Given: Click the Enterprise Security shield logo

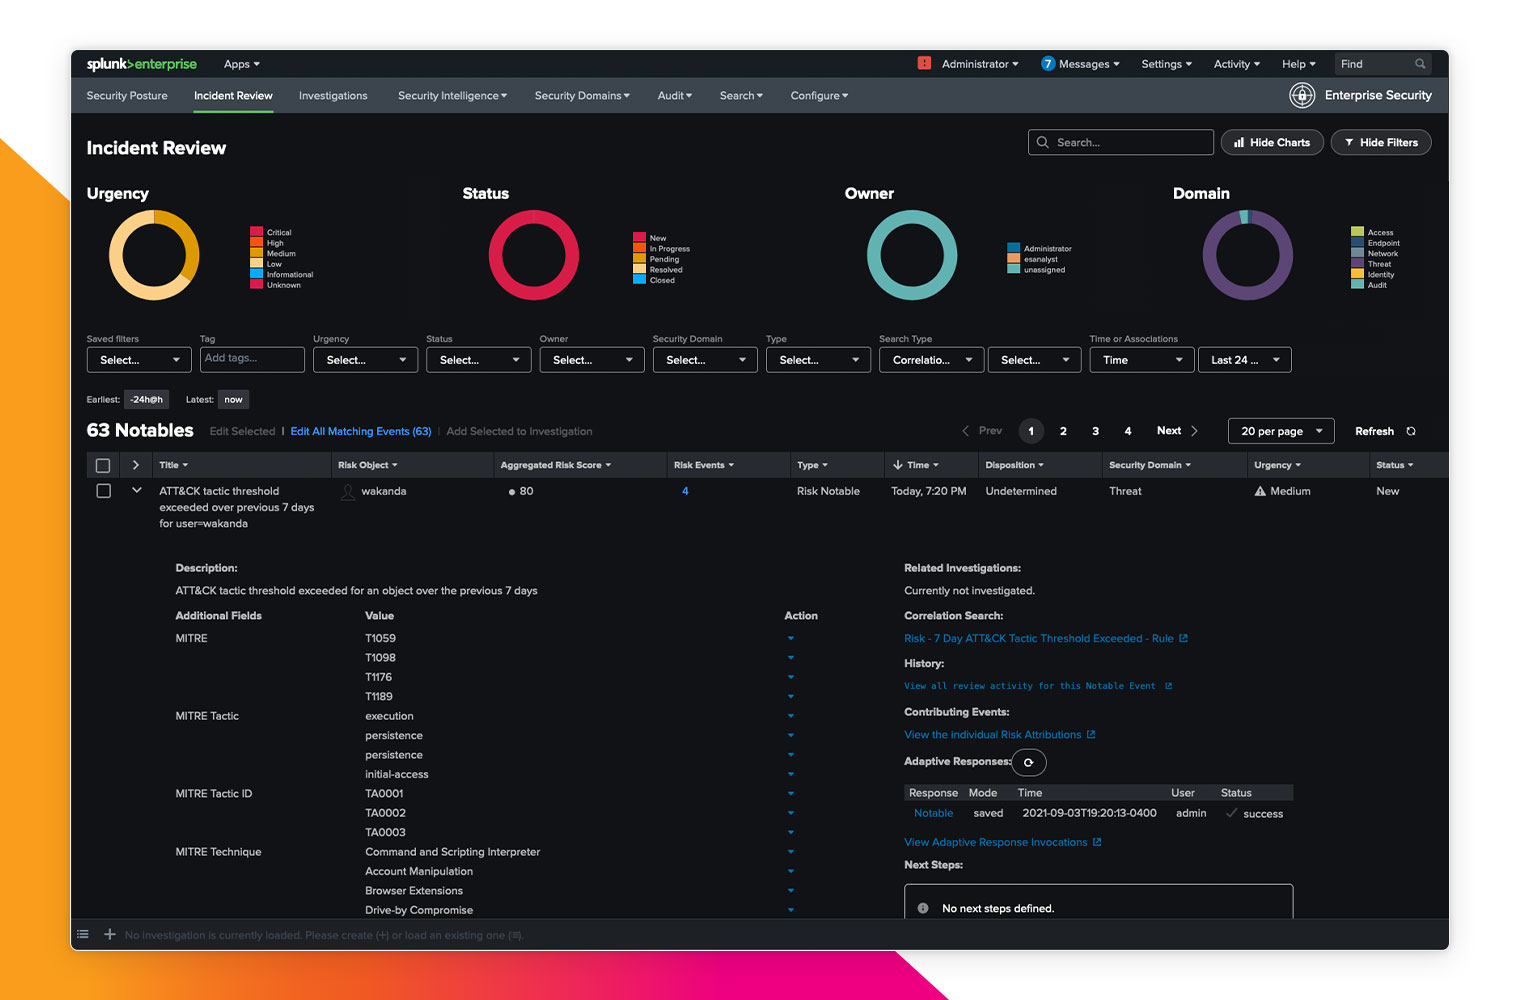Looking at the screenshot, I should pos(1301,95).
